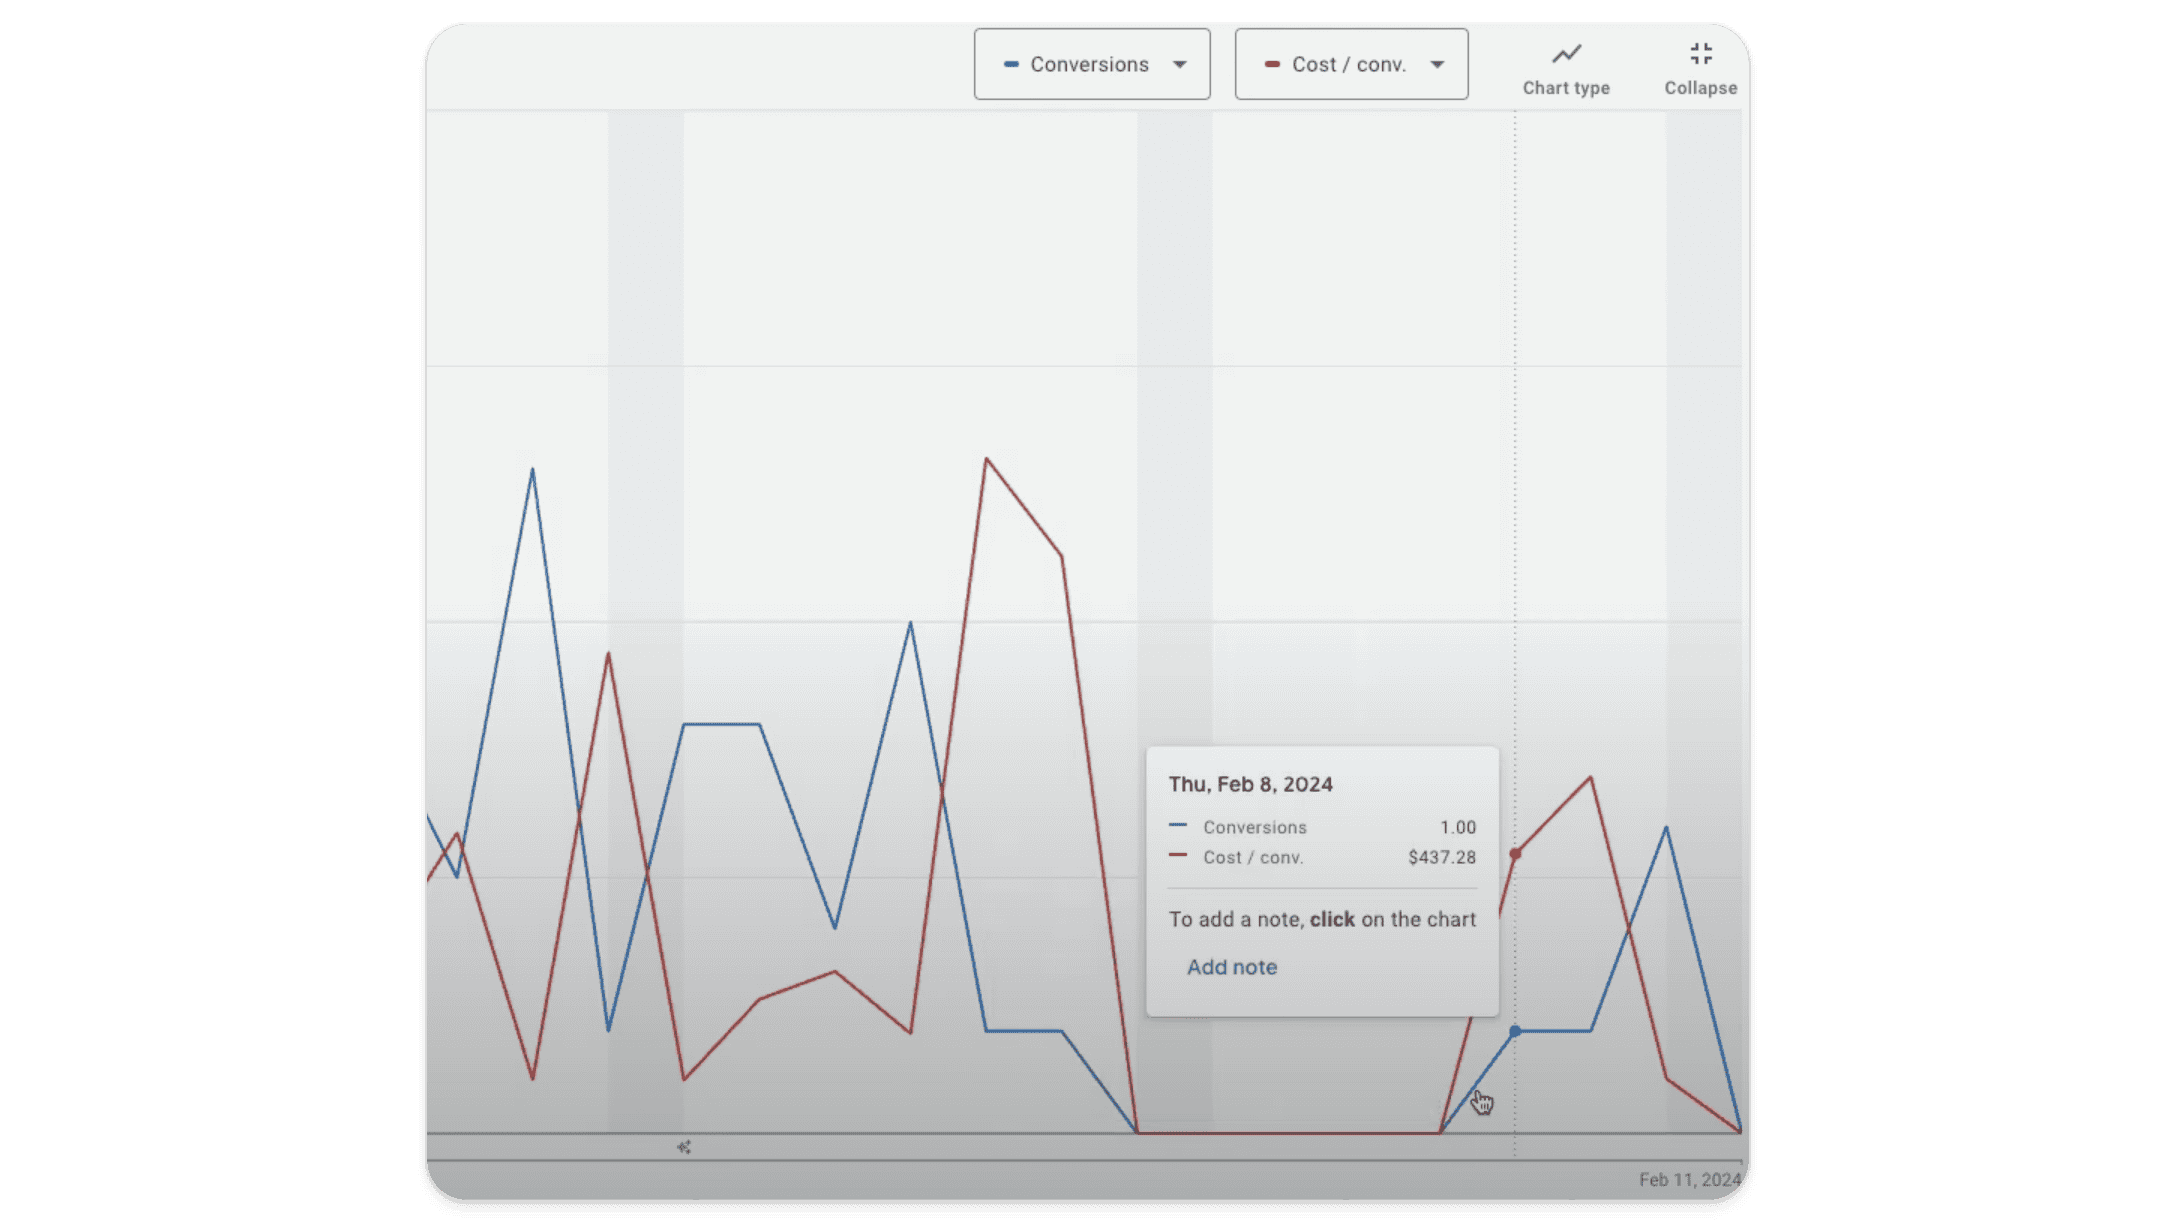The image size is (2176, 1224).
Task: Click the Add note link
Action: (1231, 967)
